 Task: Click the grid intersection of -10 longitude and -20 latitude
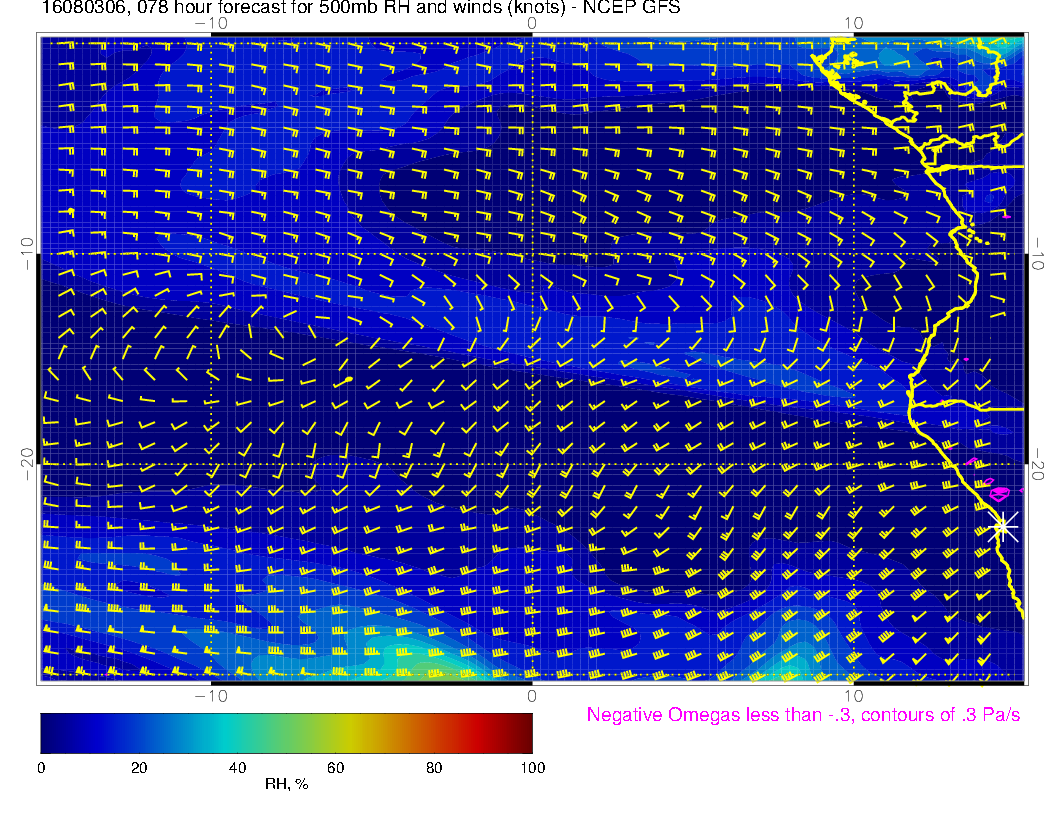211,464
